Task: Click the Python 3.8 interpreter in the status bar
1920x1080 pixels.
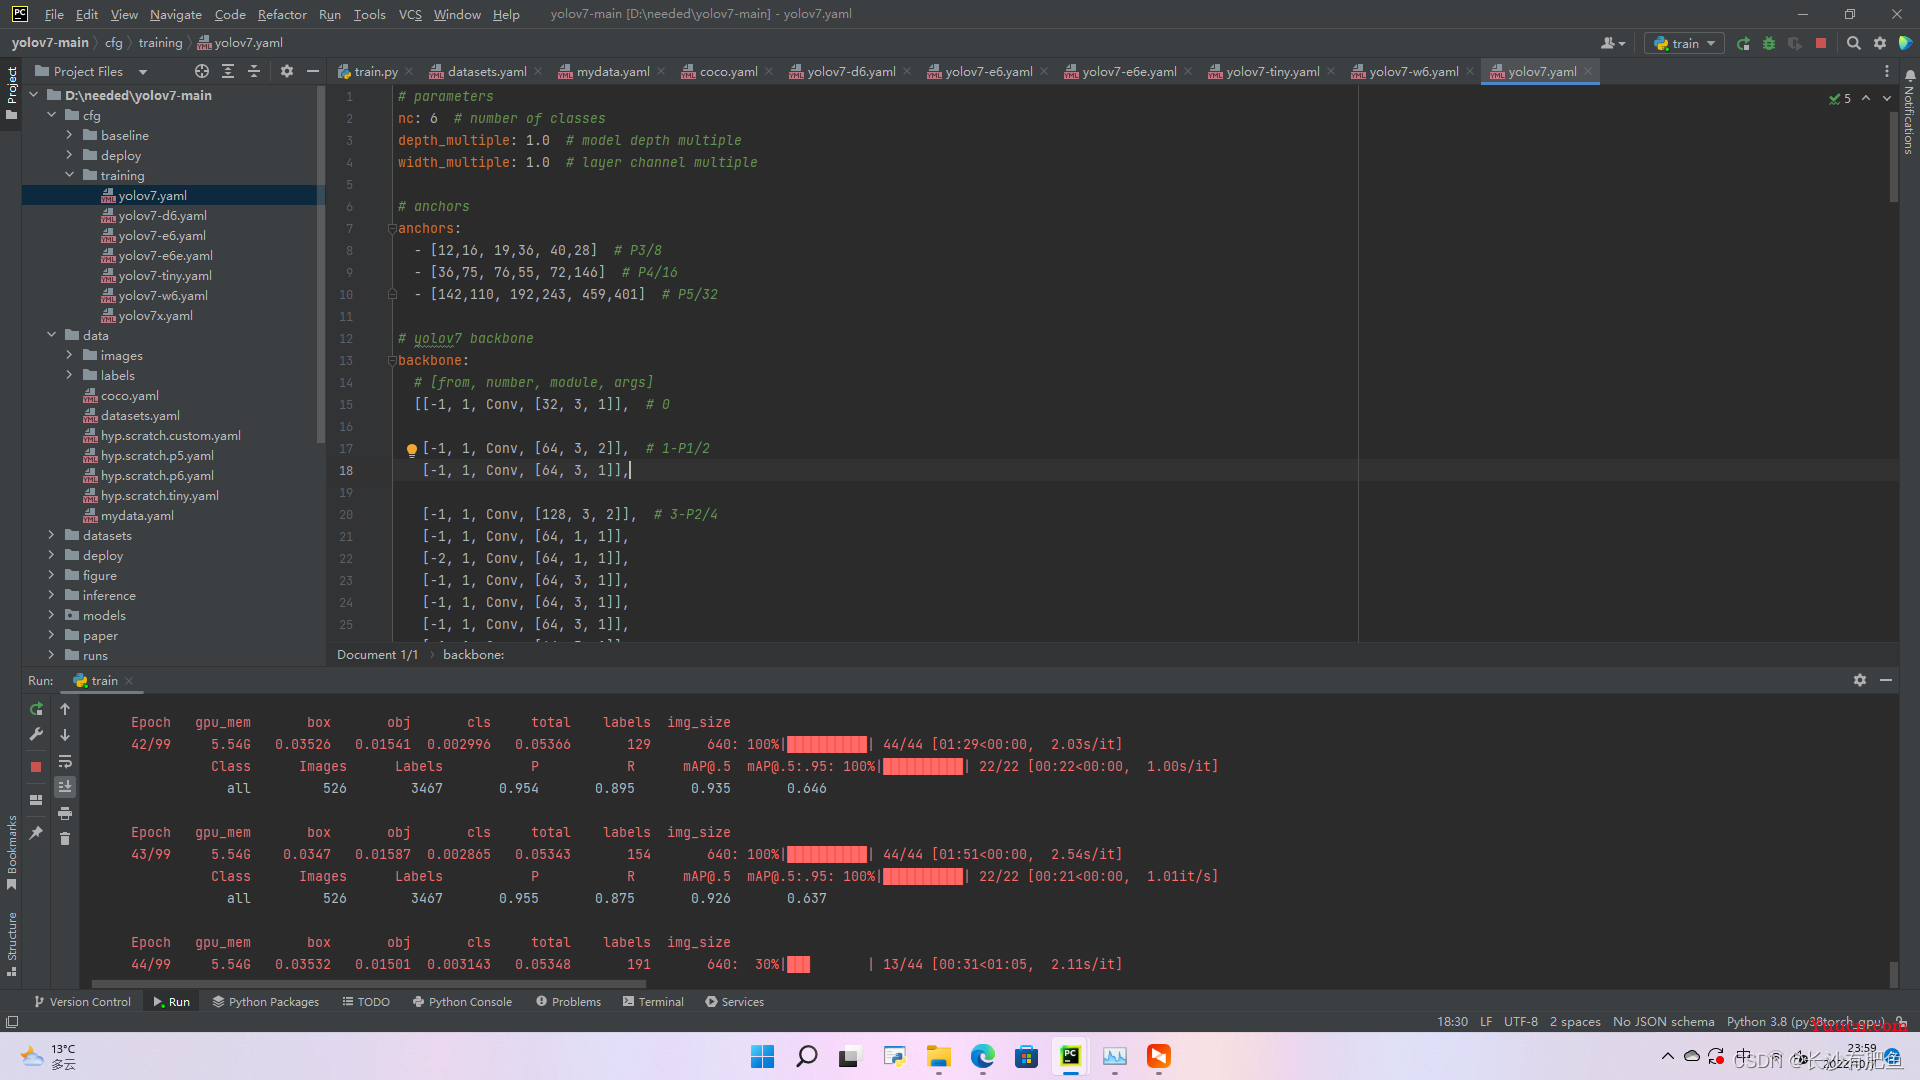Action: (x=1805, y=1022)
